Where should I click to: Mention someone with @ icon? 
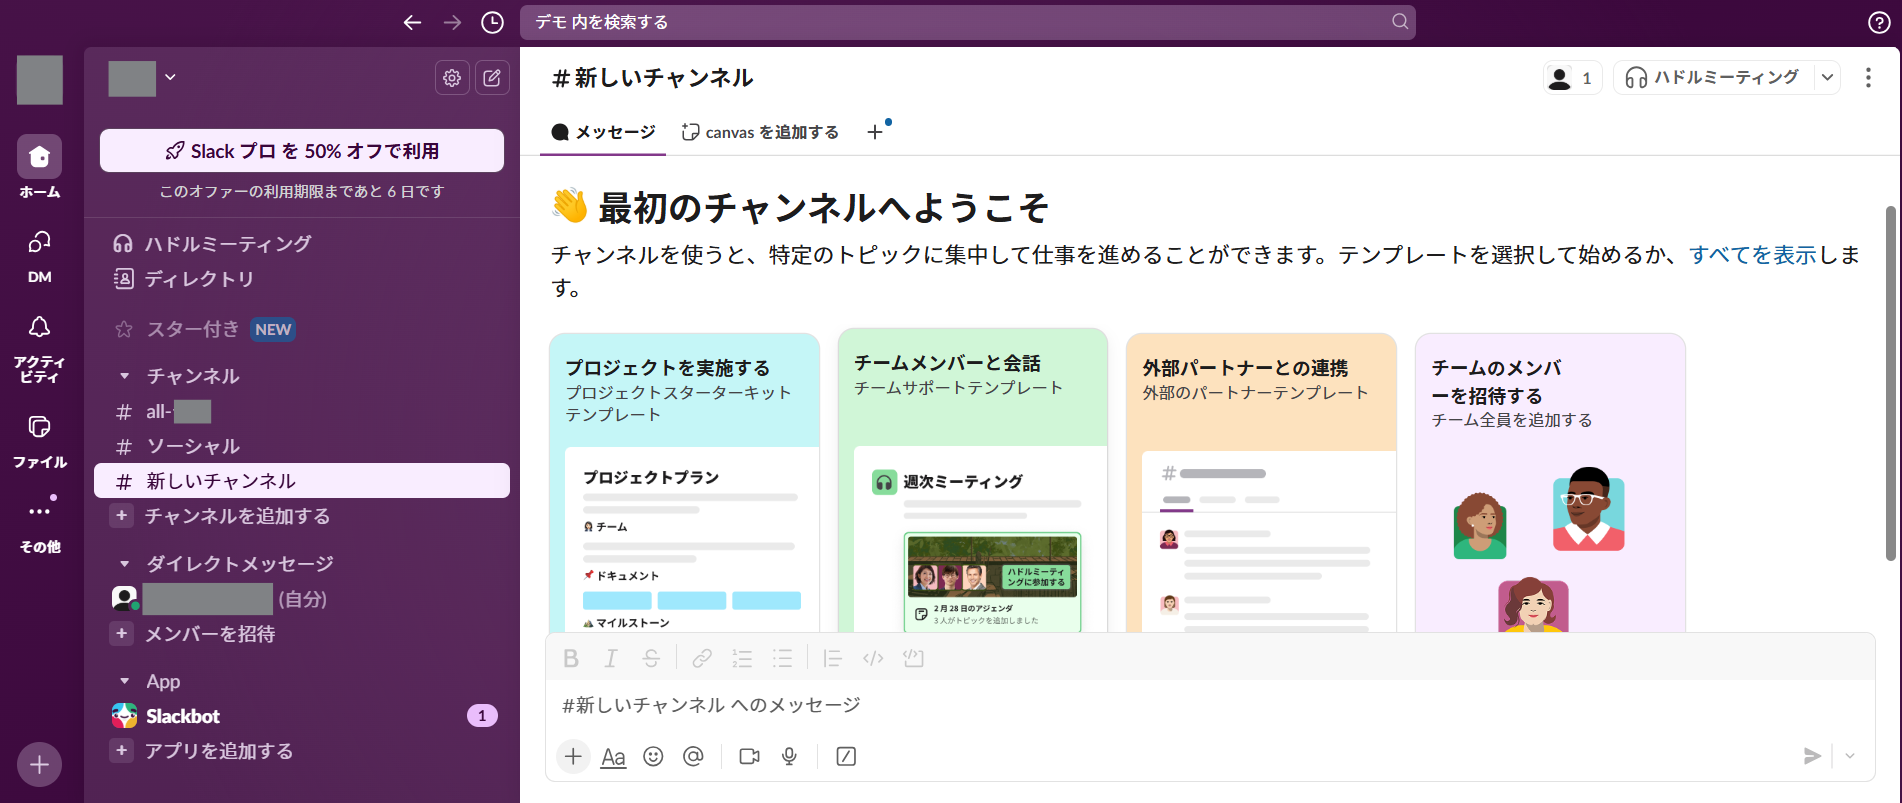click(693, 756)
